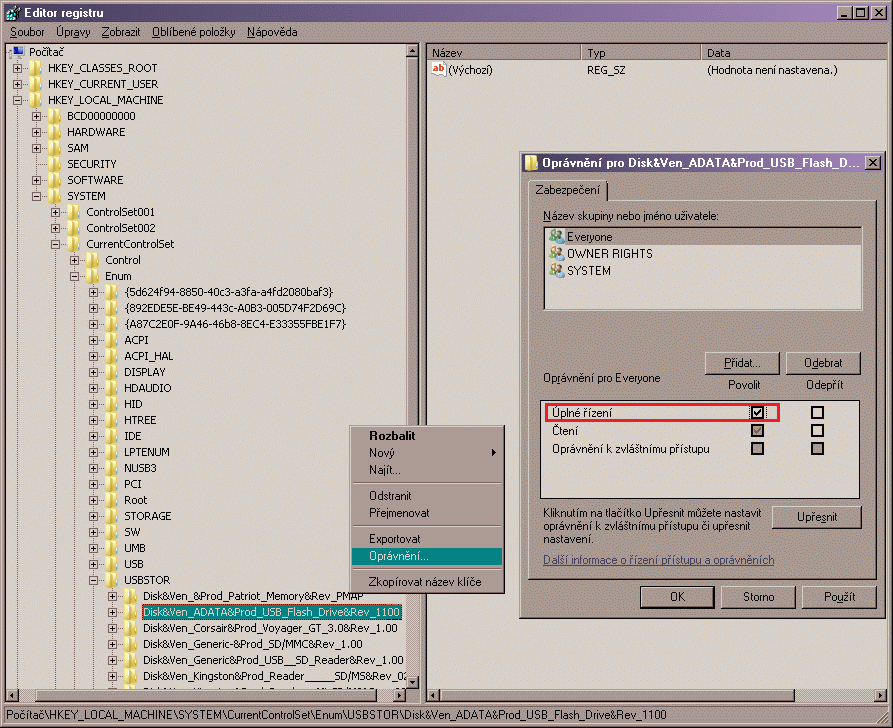Open link Další informace o řízení přístupu

[x=658, y=560]
